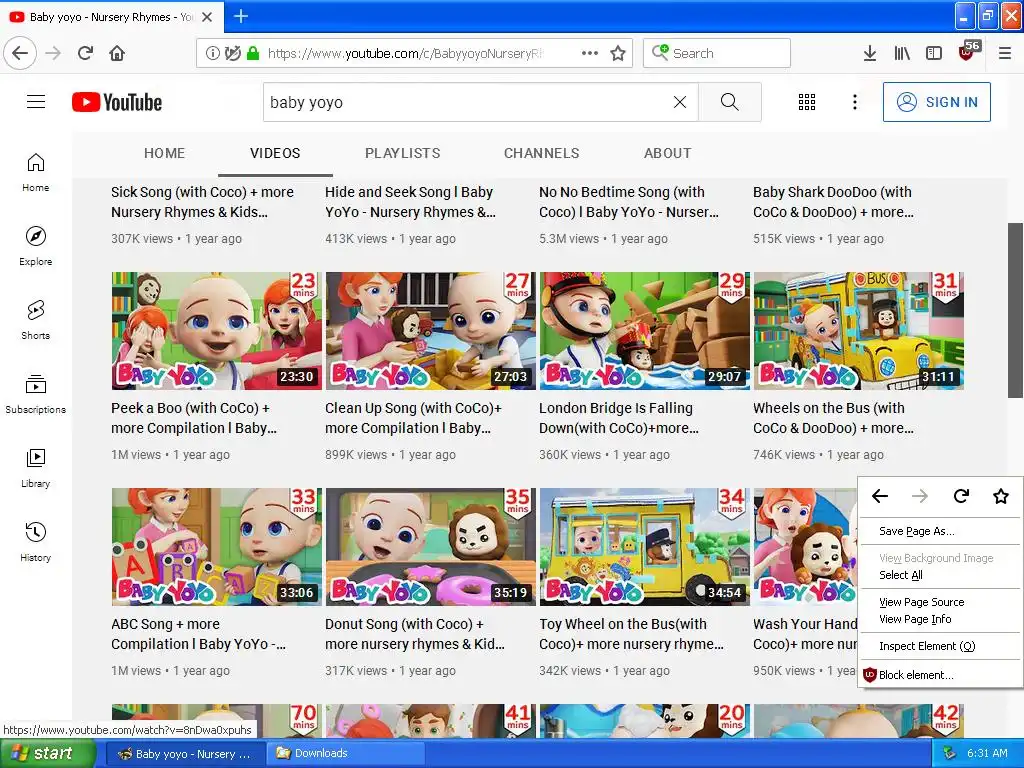Viewport: 1024px width, 768px height.
Task: Reload page using toolbar refresh icon
Action: pos(86,53)
